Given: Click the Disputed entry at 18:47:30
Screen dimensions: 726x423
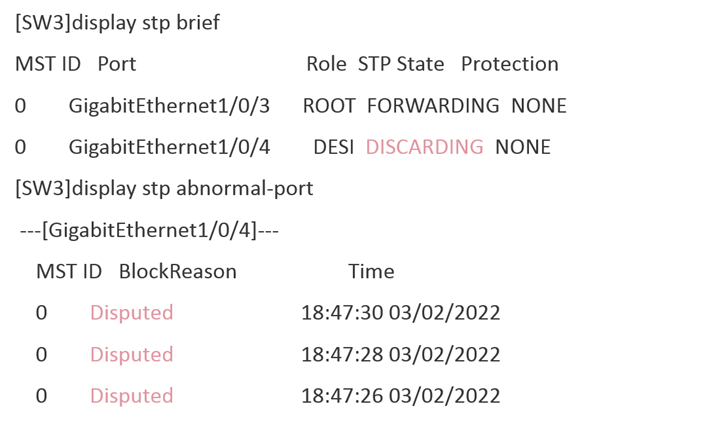Looking at the screenshot, I should click(131, 313).
